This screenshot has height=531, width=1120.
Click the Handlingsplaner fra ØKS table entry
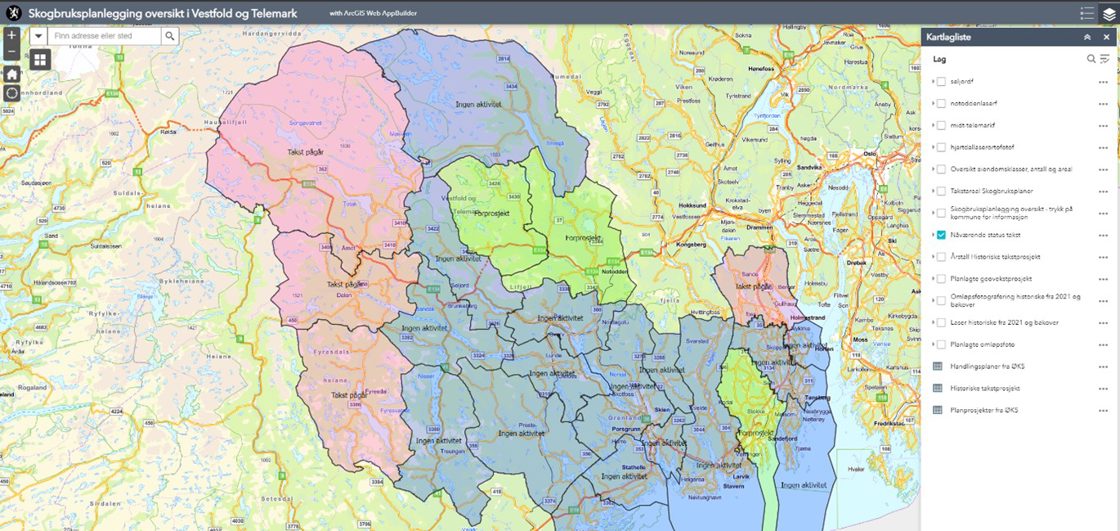pos(985,366)
